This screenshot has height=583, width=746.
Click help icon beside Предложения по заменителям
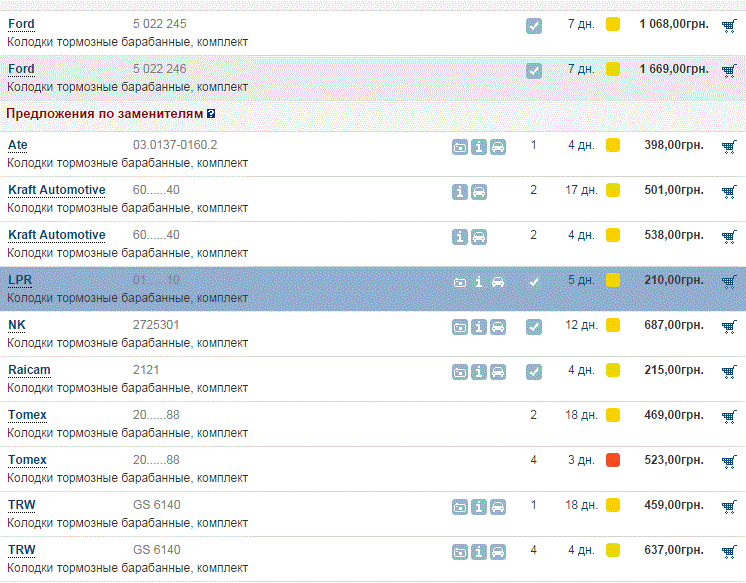tap(211, 114)
